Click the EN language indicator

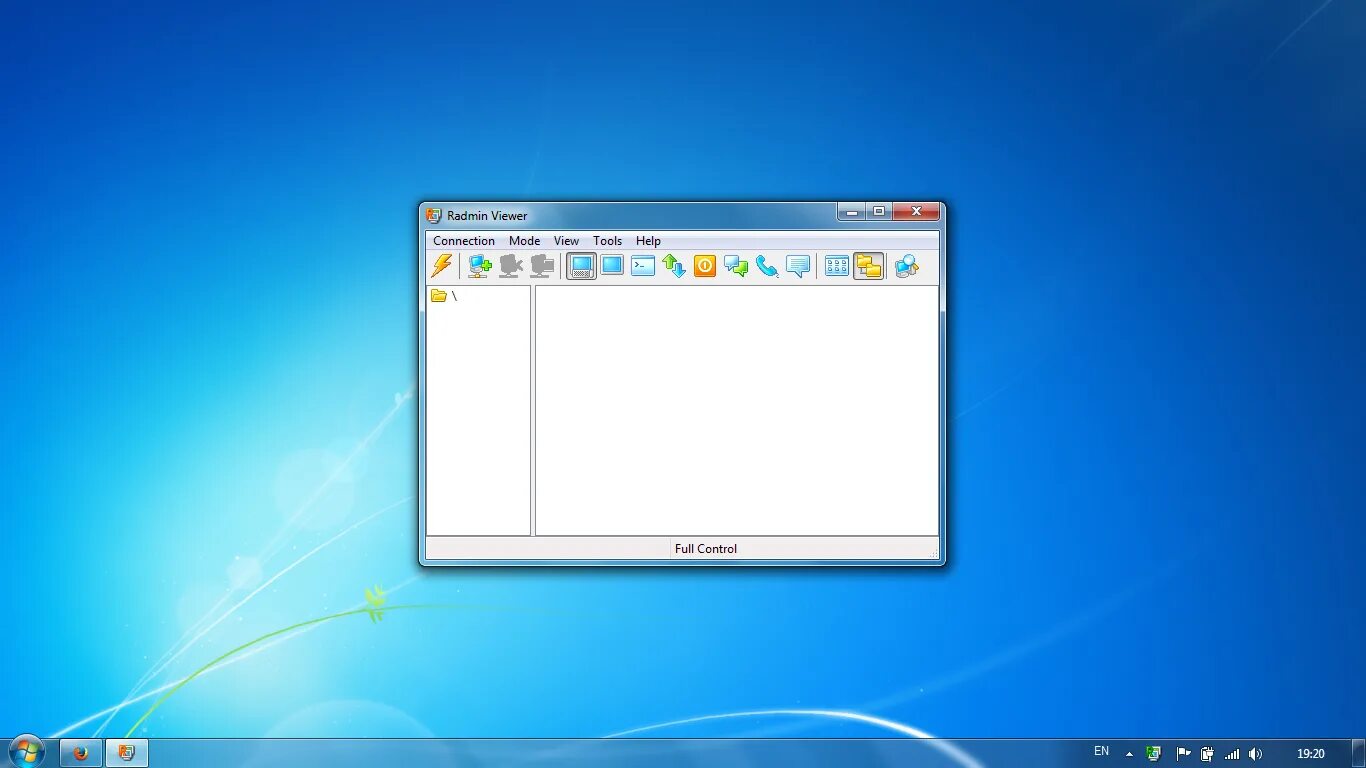coord(1101,751)
